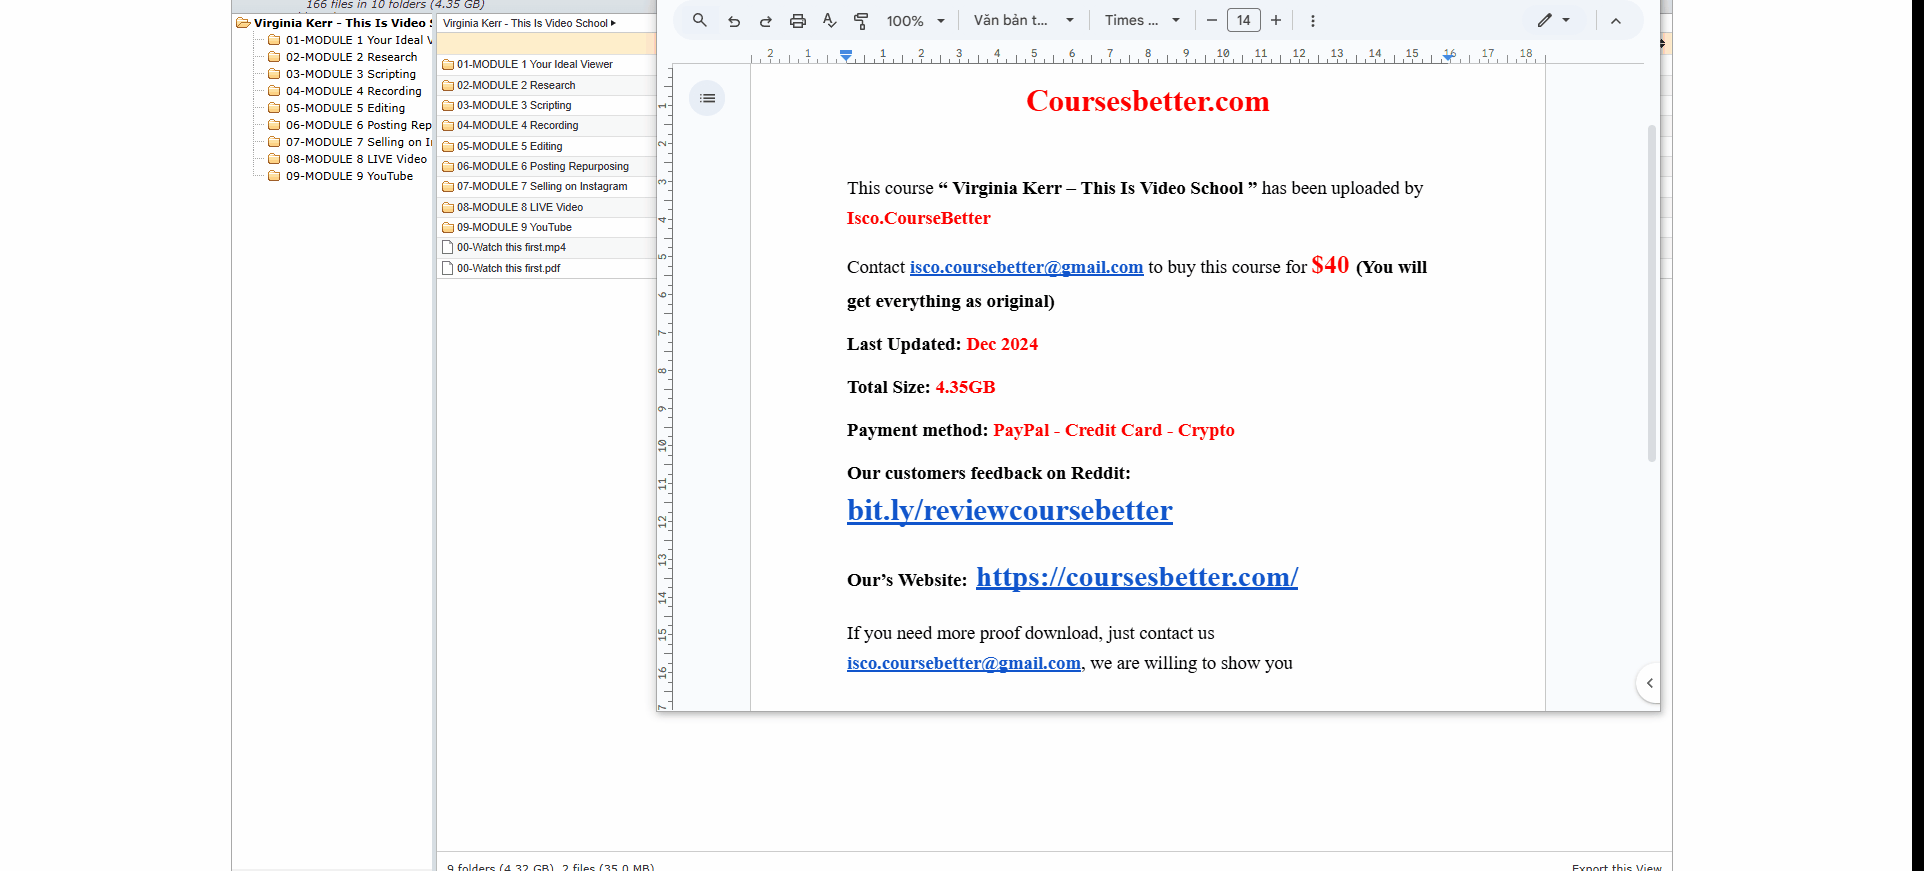The width and height of the screenshot is (1924, 871).
Task: Click the undo arrow icon
Action: [734, 21]
